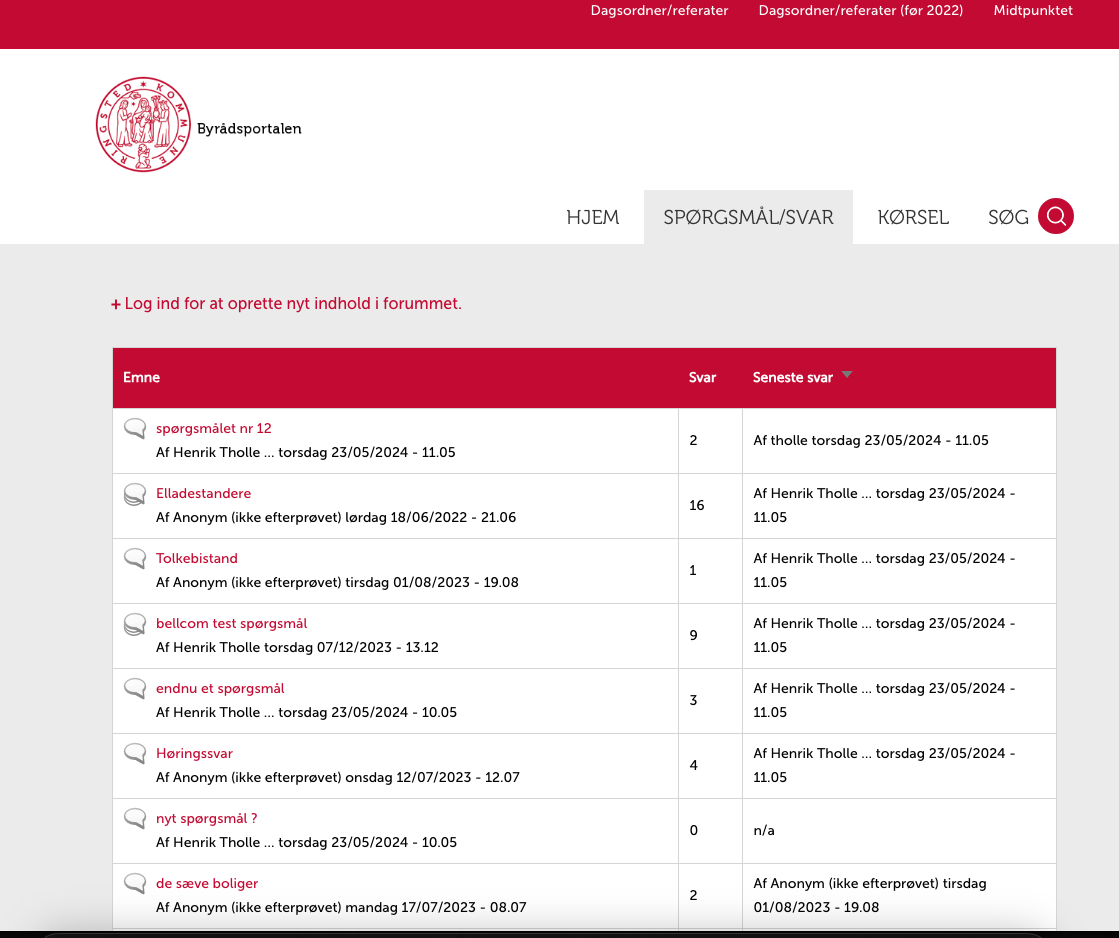Screen dimensions: 1119x938
Task: Click Log ind for at oprette nyt indhold
Action: point(292,304)
